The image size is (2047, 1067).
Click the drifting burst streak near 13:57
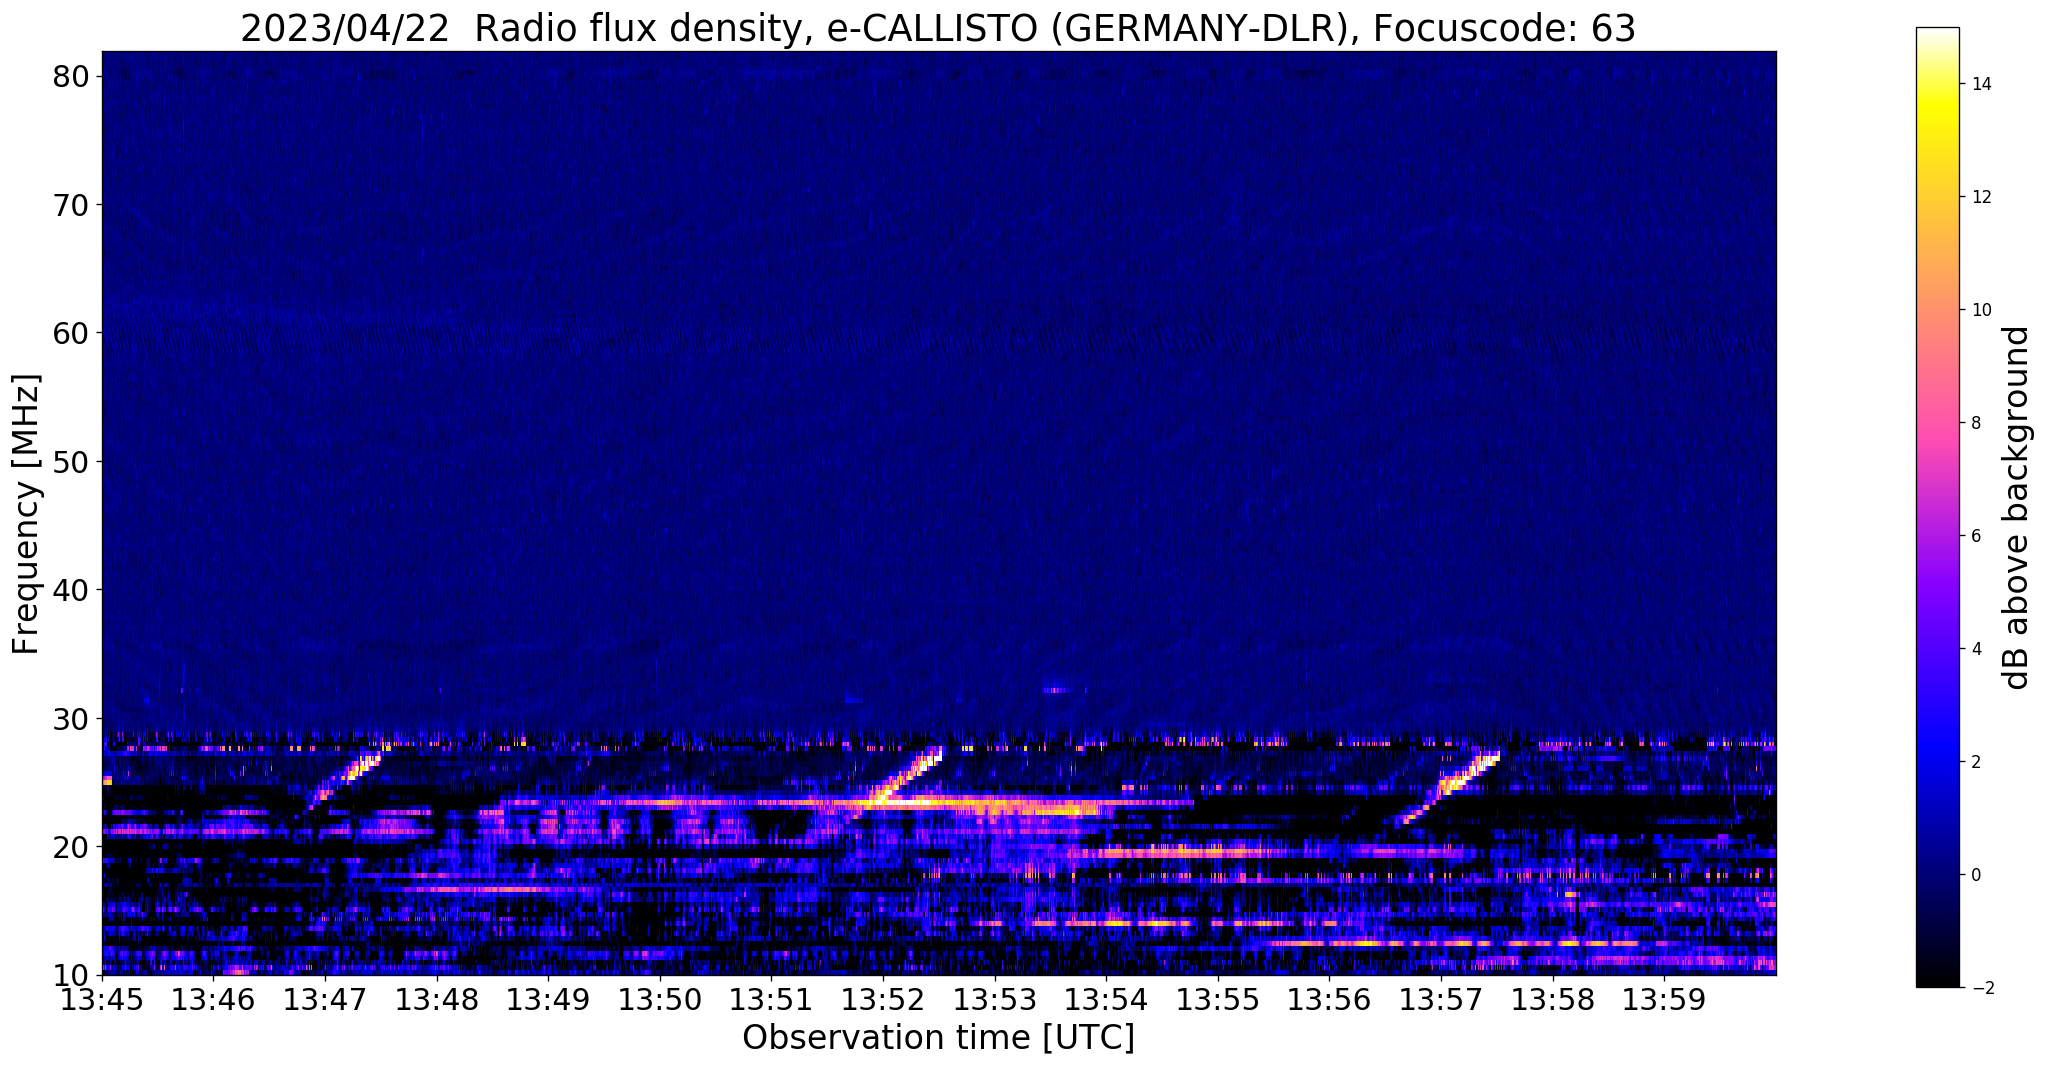point(1448,788)
